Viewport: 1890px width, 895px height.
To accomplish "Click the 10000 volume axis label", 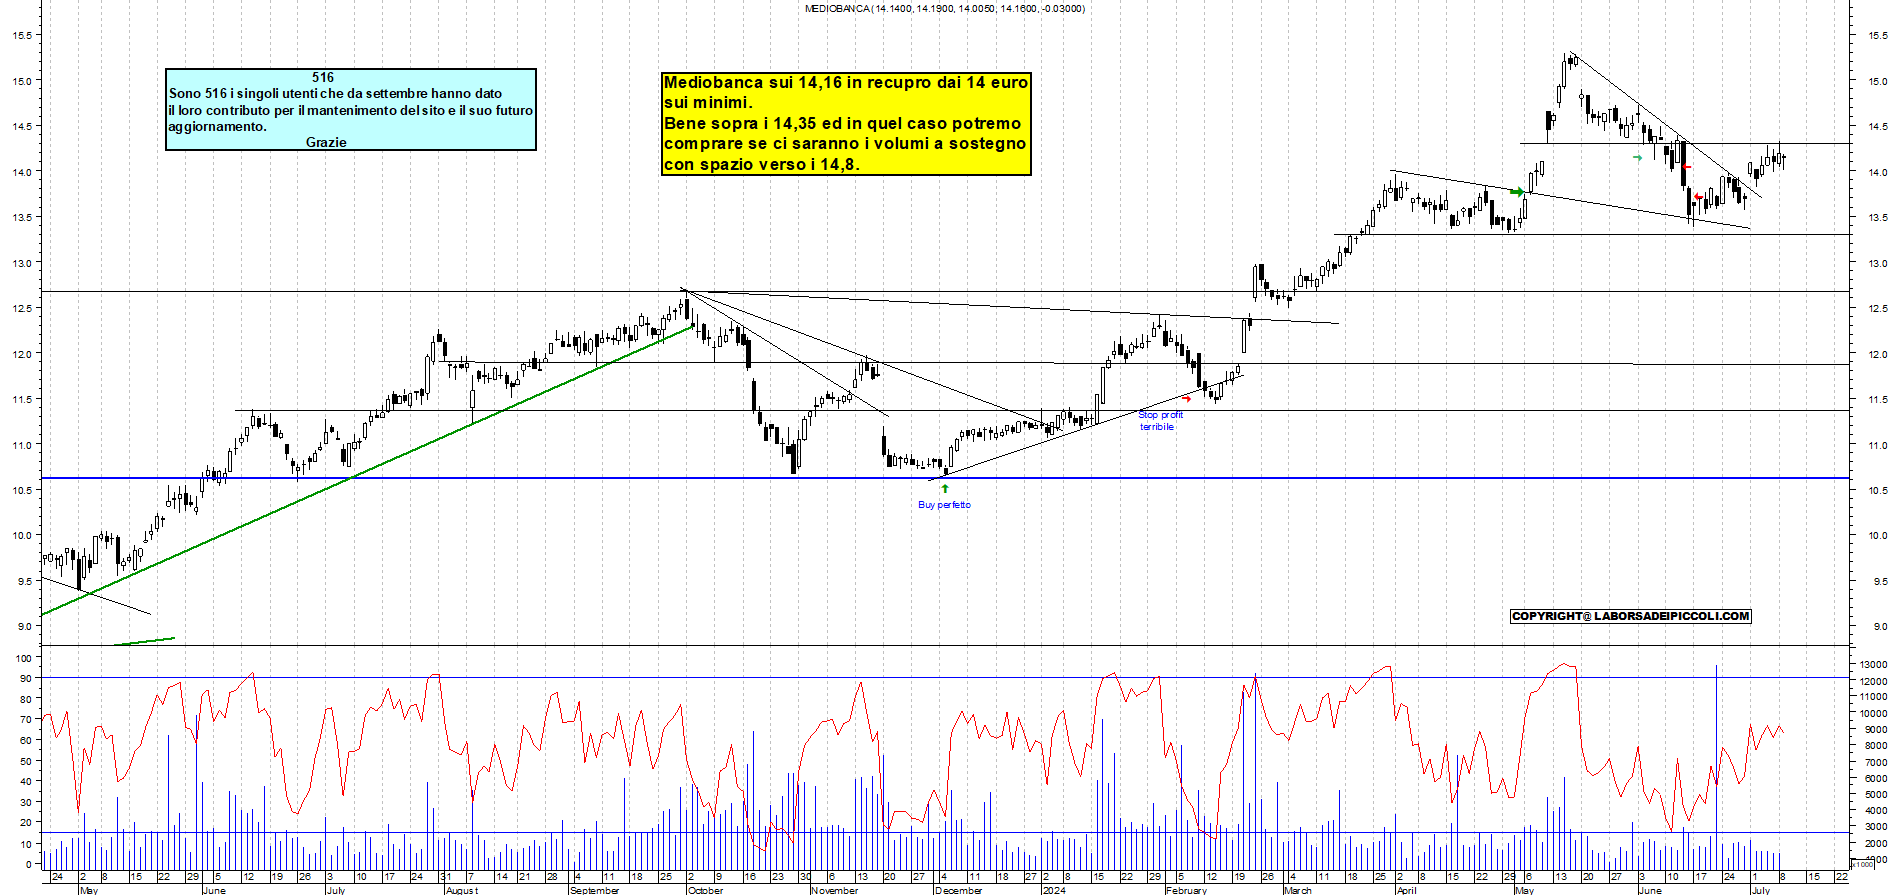I will pyautogui.click(x=1873, y=714).
